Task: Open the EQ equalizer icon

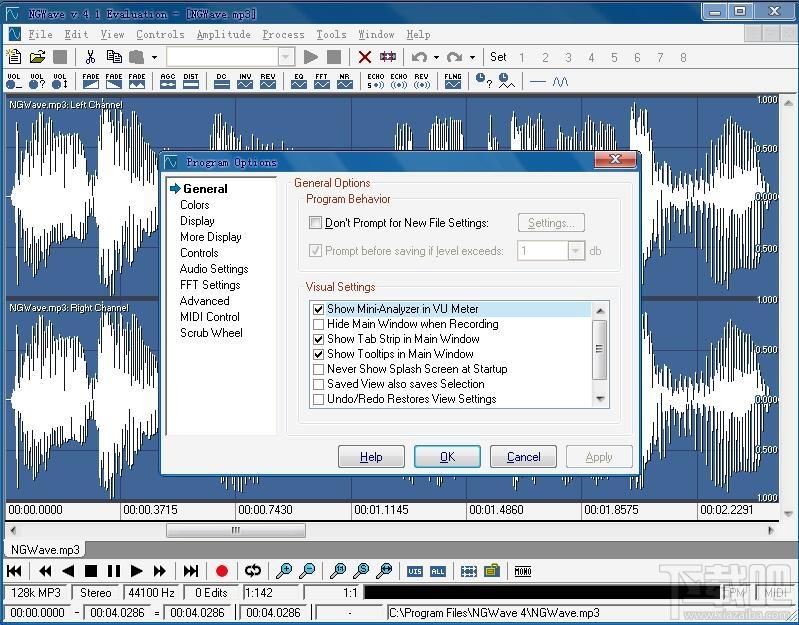Action: (x=299, y=81)
